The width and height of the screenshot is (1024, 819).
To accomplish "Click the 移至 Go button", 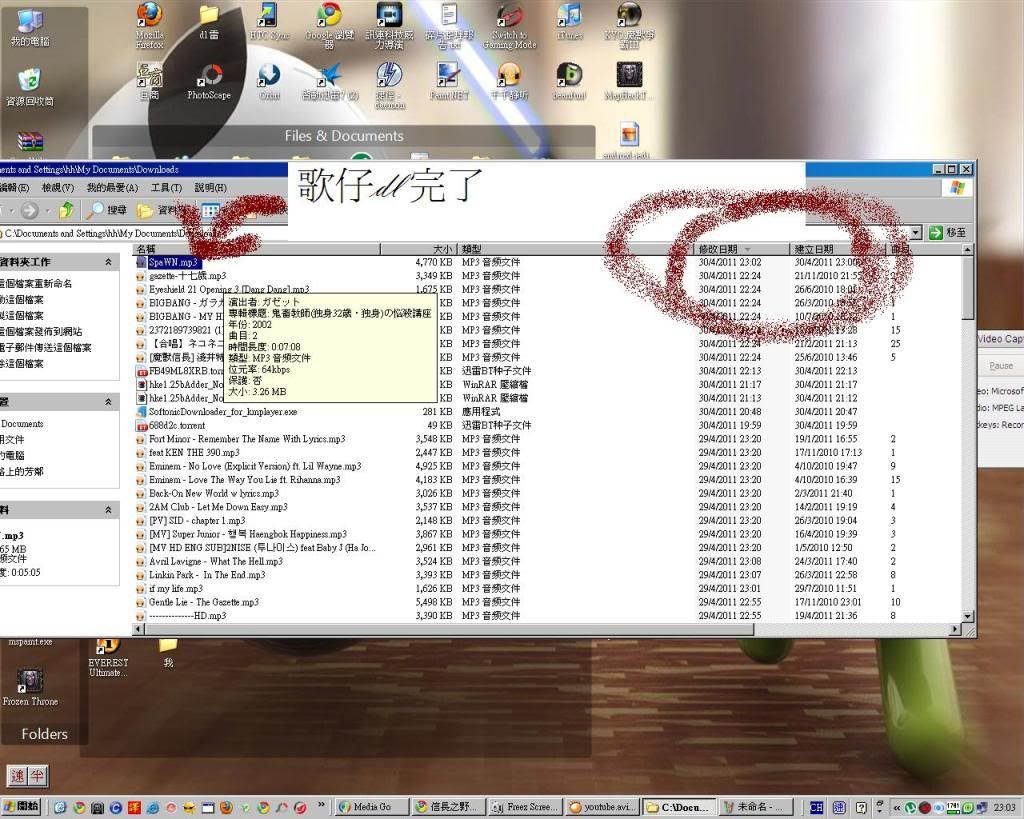I will [948, 233].
